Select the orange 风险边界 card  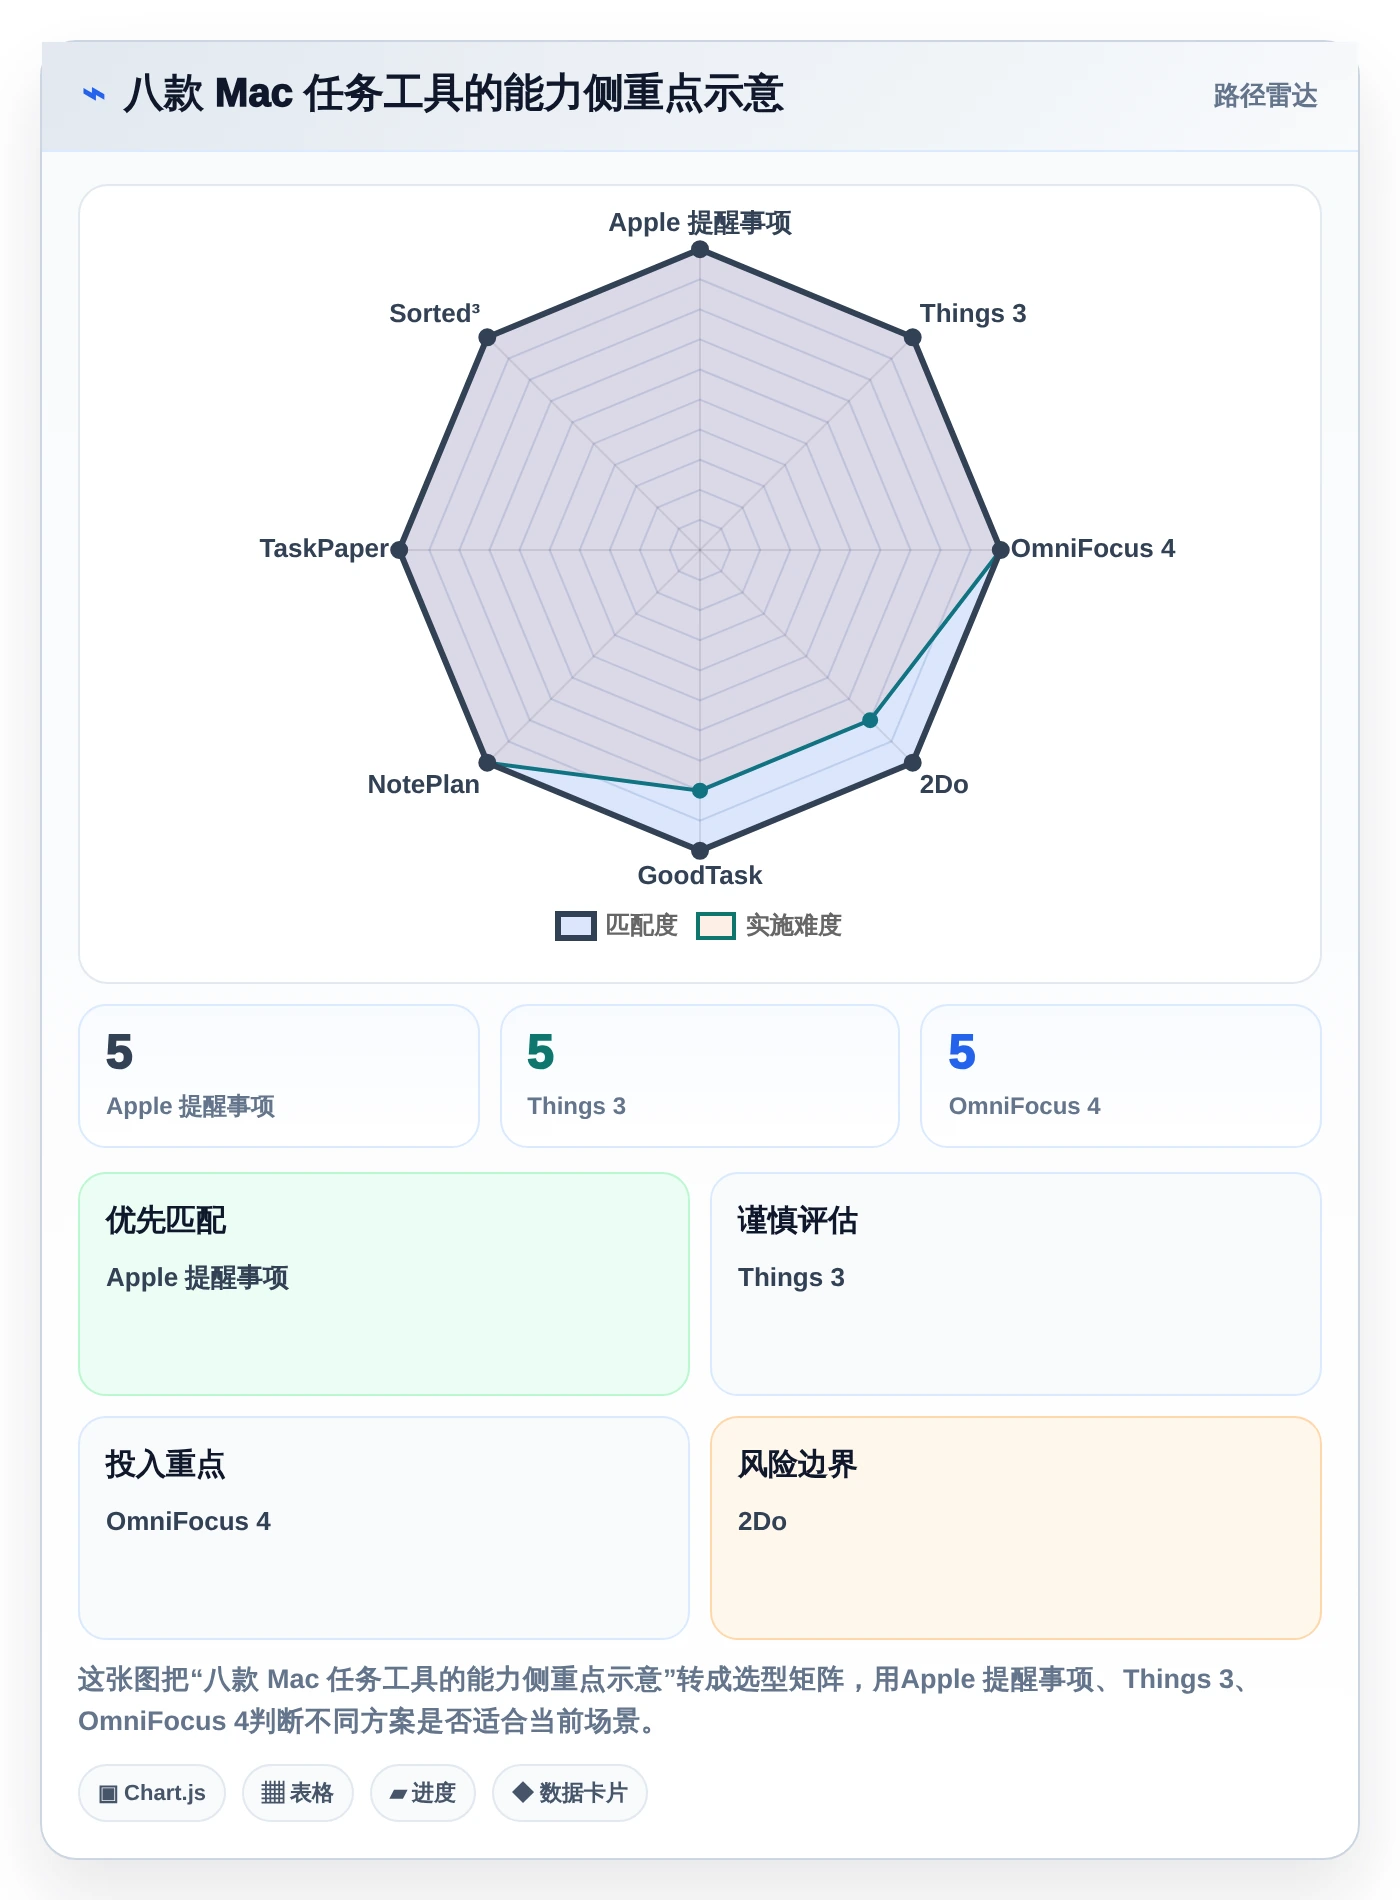tap(1016, 1528)
